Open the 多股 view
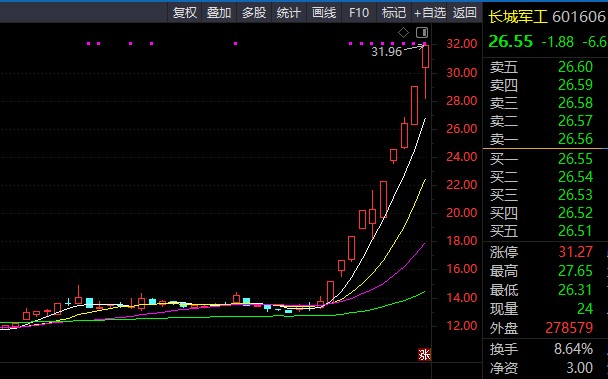608x379 pixels. [x=254, y=13]
